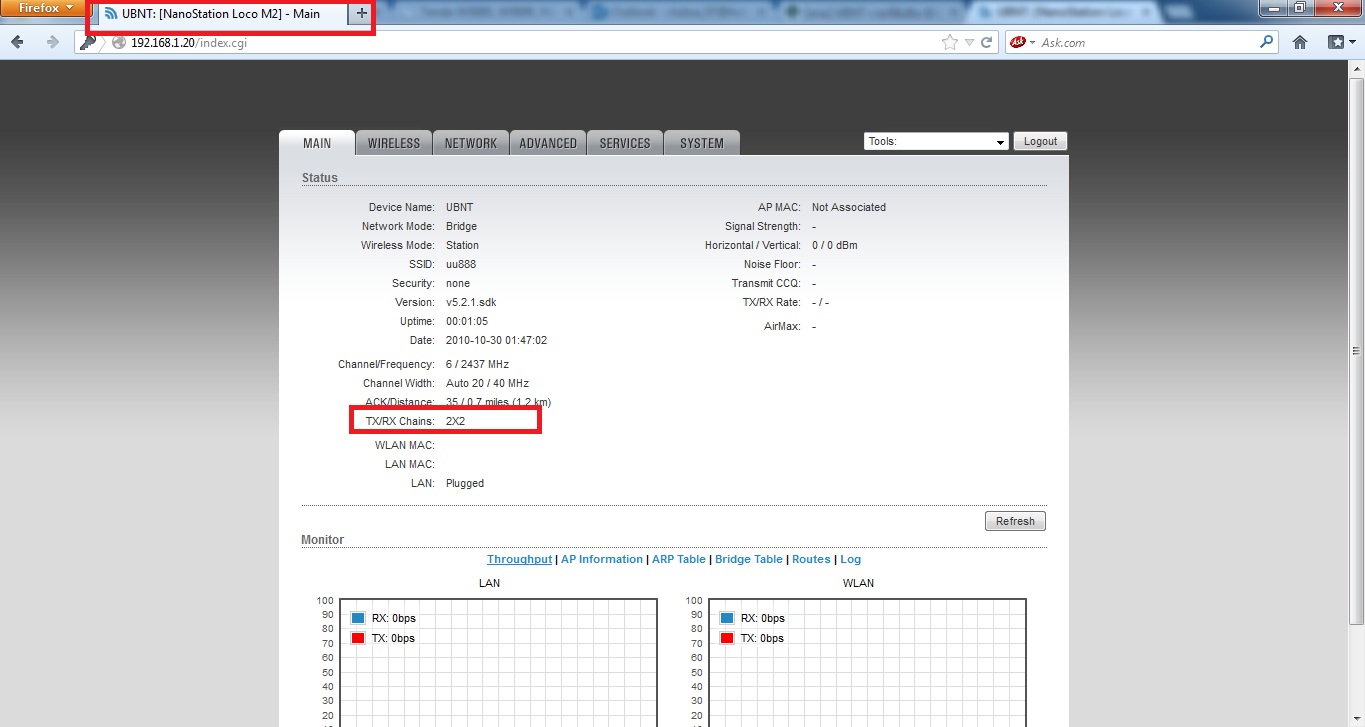Viewport: 1365px width, 727px height.
Task: Click the page vertical scrollbar thumb
Action: click(1356, 351)
